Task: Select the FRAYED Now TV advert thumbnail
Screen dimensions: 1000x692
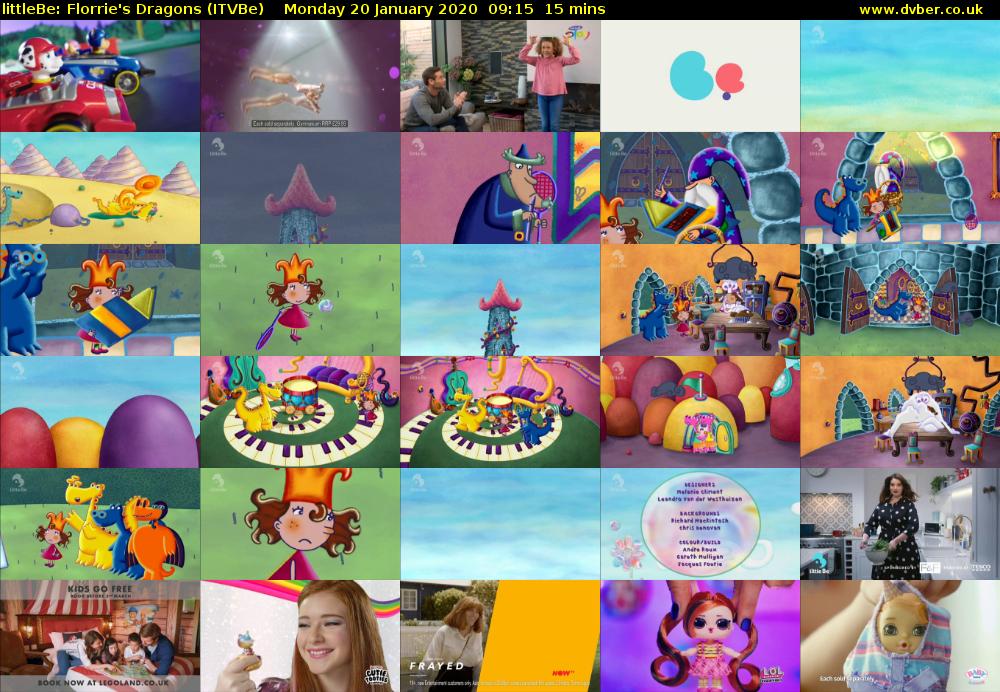Action: [500, 636]
